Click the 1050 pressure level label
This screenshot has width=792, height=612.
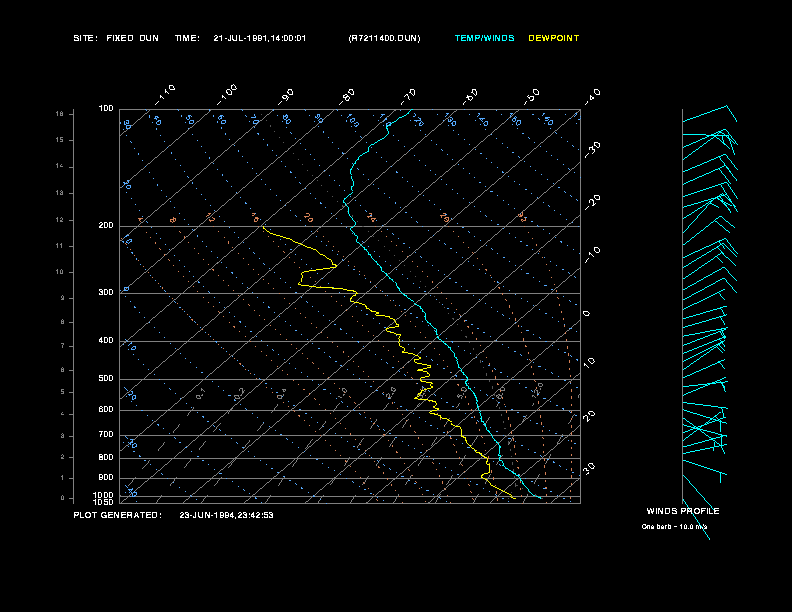(104, 502)
